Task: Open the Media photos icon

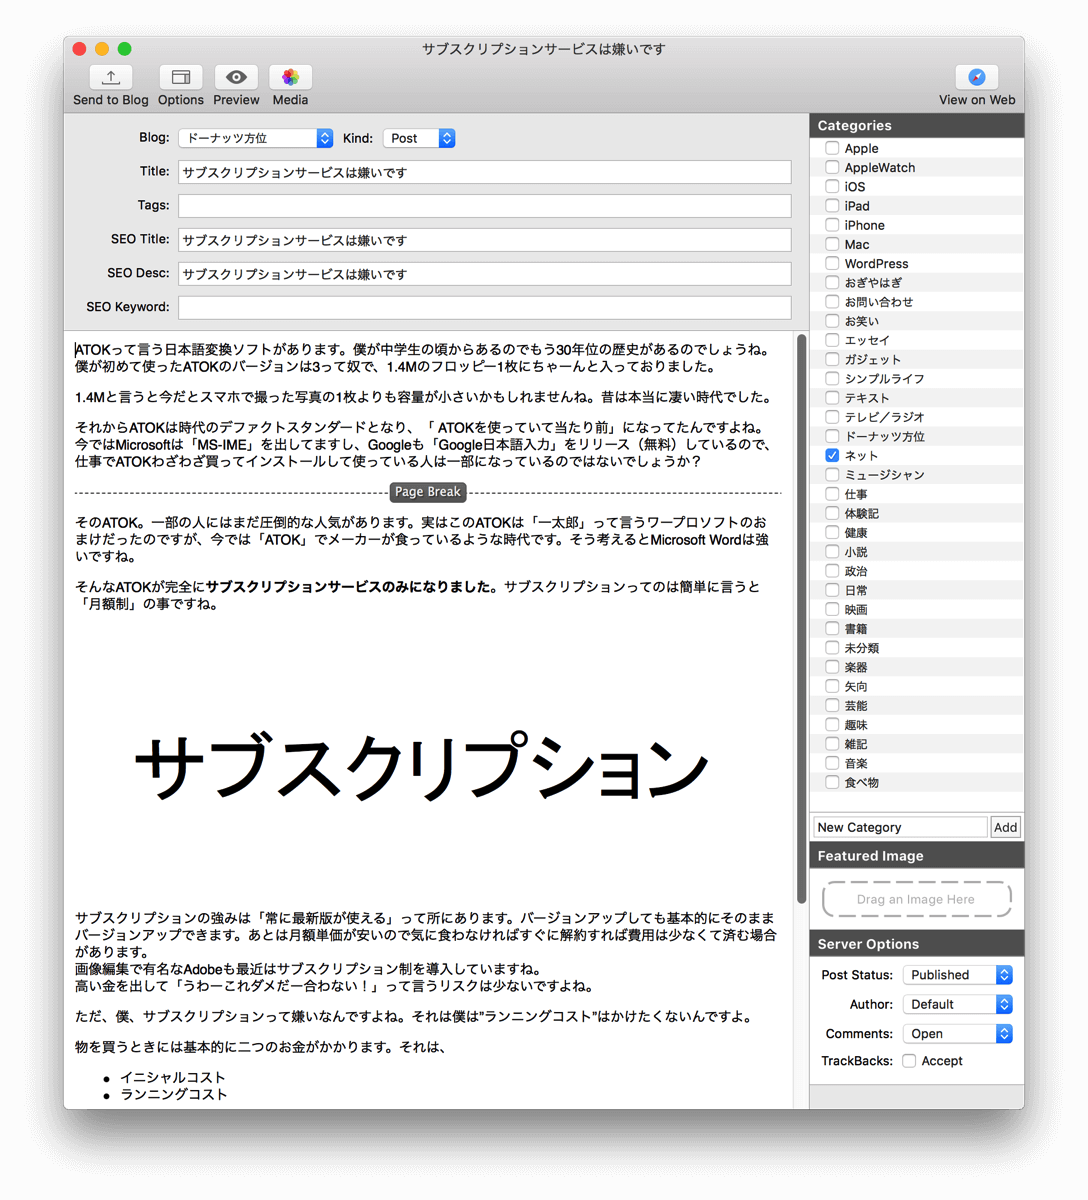Action: click(290, 77)
